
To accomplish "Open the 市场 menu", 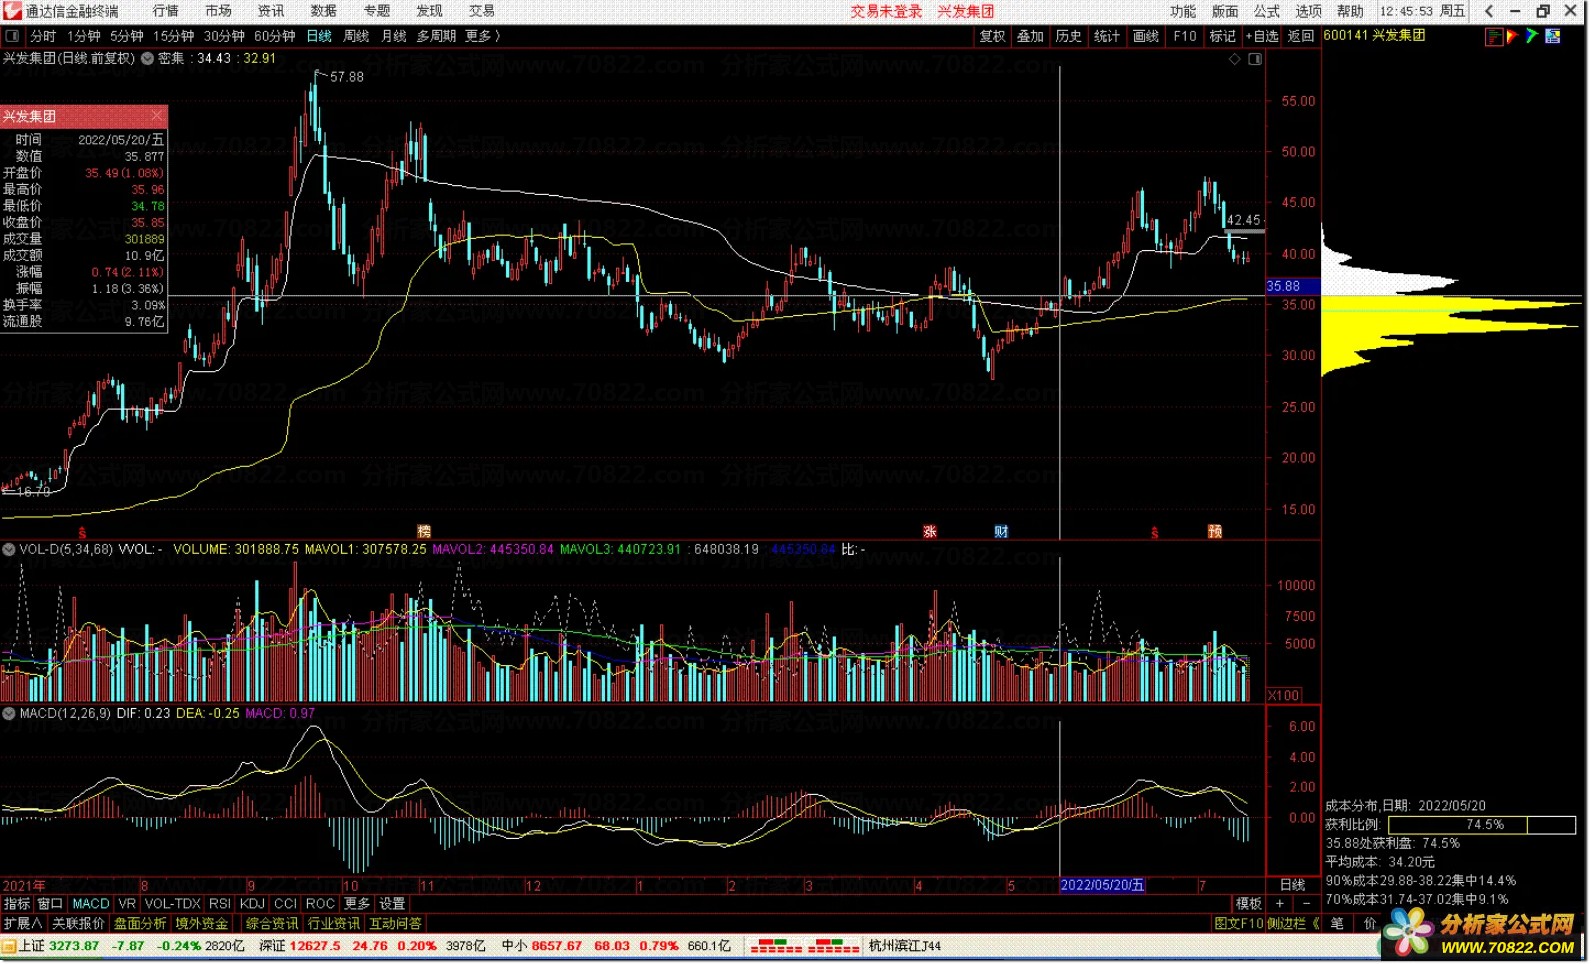I will pyautogui.click(x=218, y=11).
